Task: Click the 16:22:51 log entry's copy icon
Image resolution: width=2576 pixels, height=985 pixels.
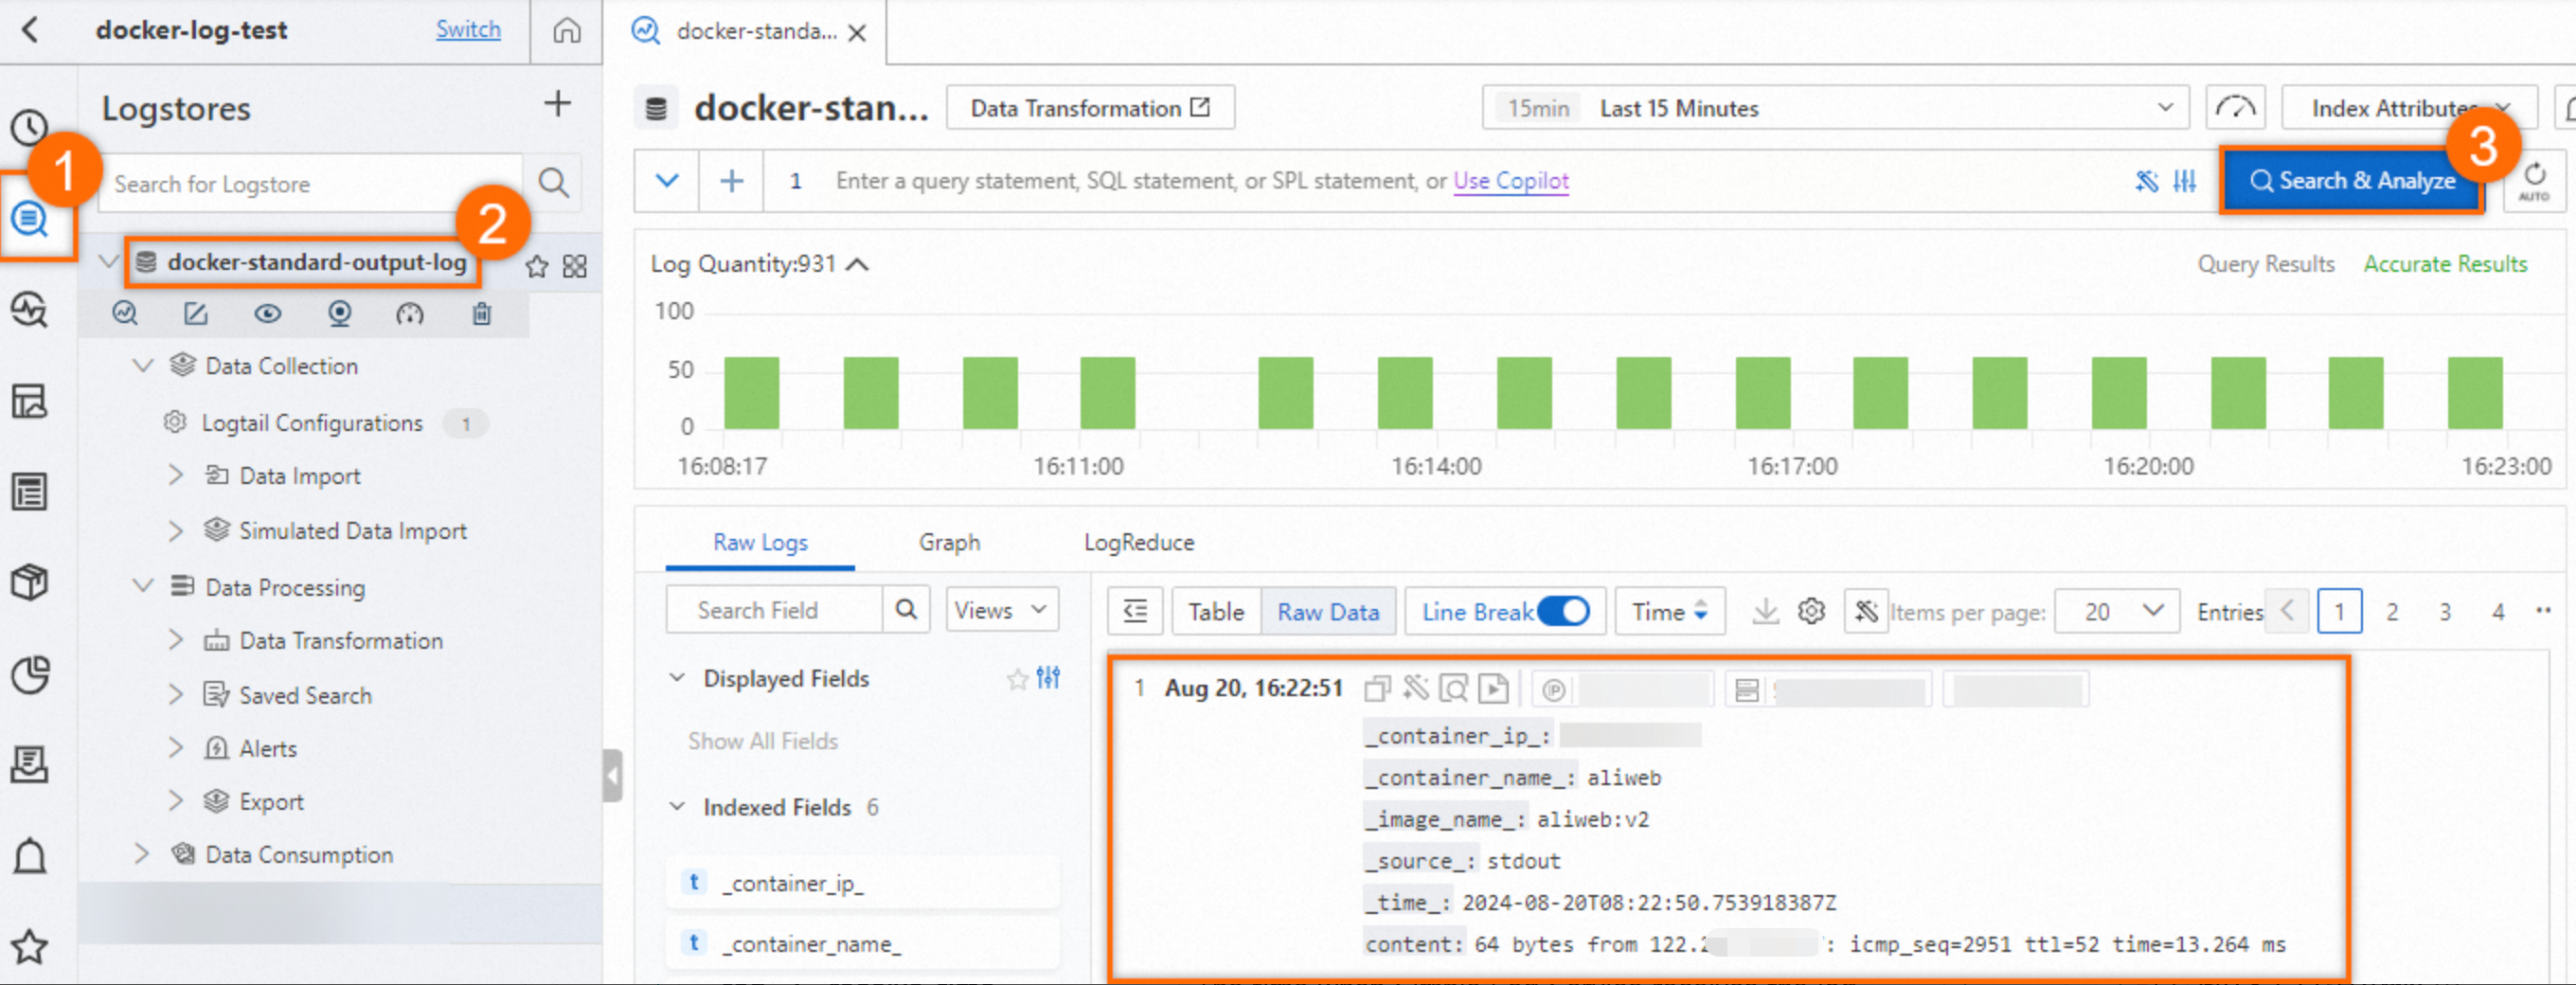Action: click(1377, 688)
